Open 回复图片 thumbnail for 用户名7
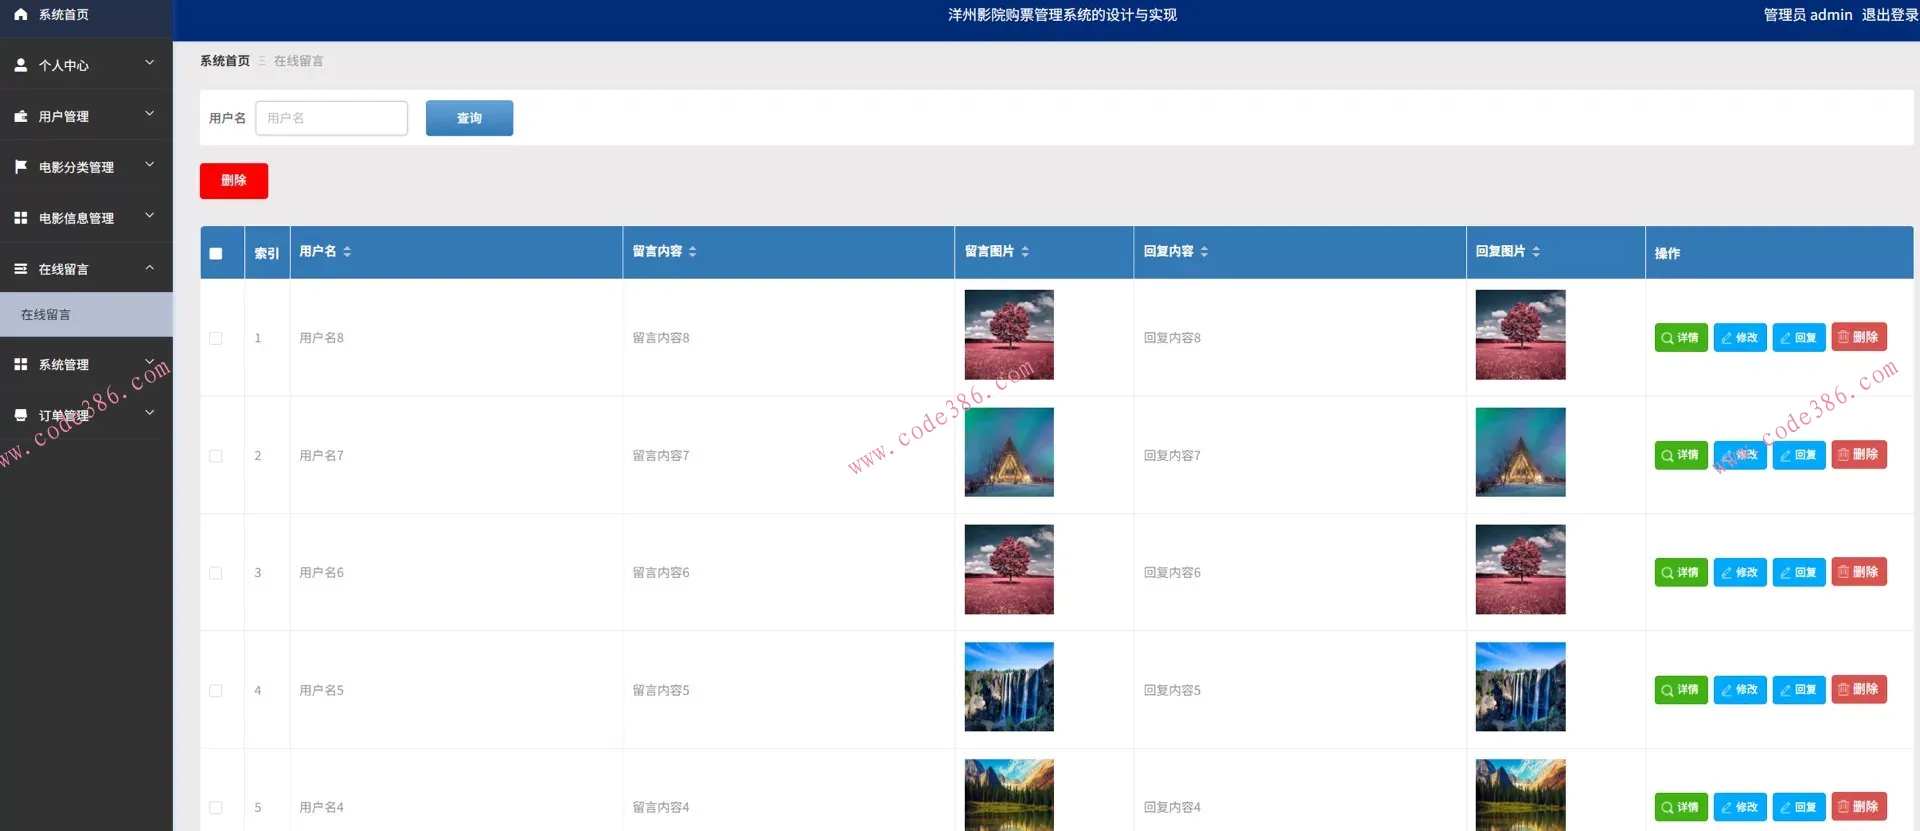This screenshot has height=831, width=1920. [x=1520, y=452]
